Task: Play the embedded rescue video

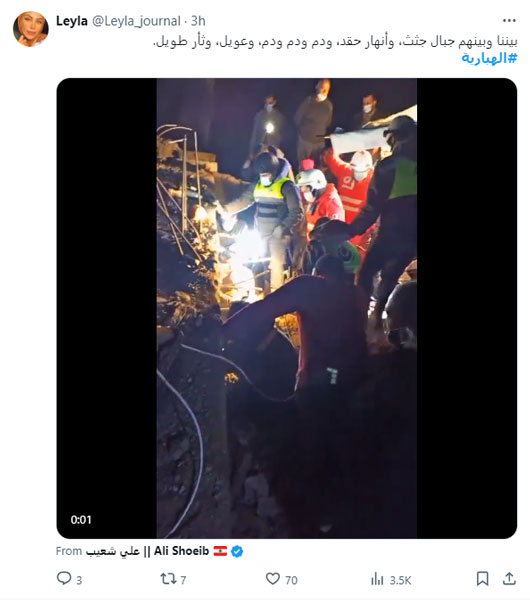Action: point(287,308)
